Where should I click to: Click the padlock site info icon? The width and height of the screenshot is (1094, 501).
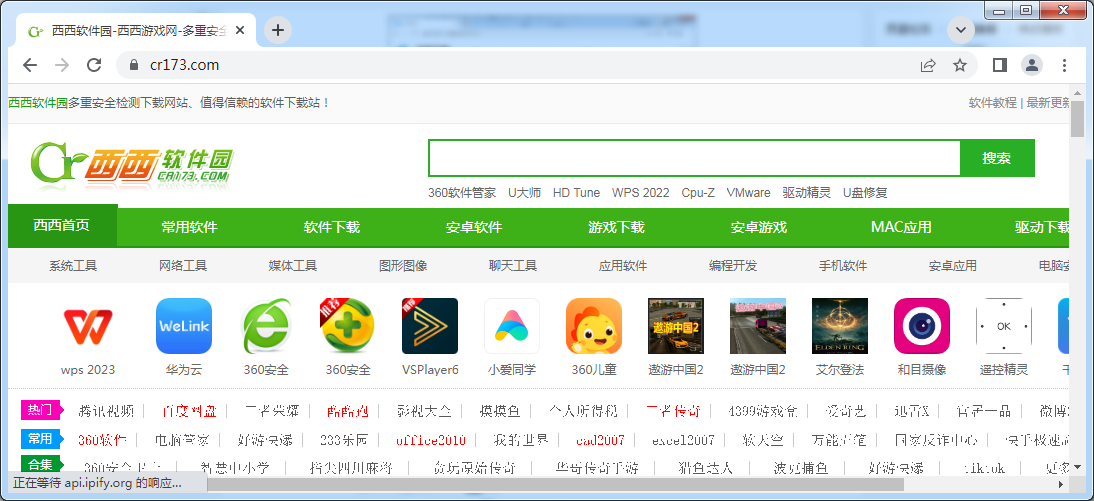[135, 65]
